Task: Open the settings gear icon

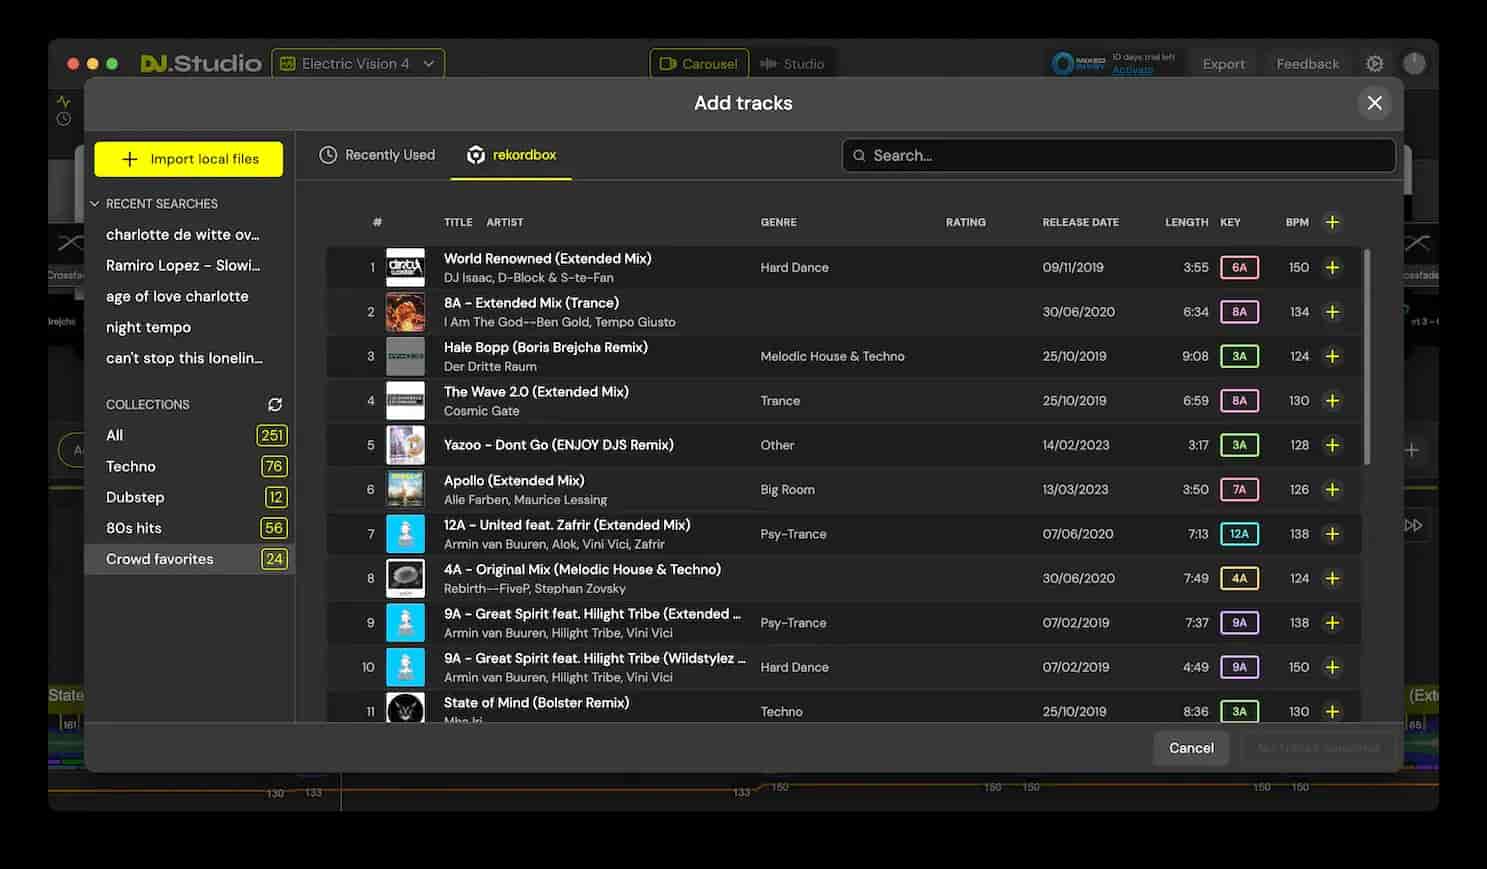Action: 1374,62
